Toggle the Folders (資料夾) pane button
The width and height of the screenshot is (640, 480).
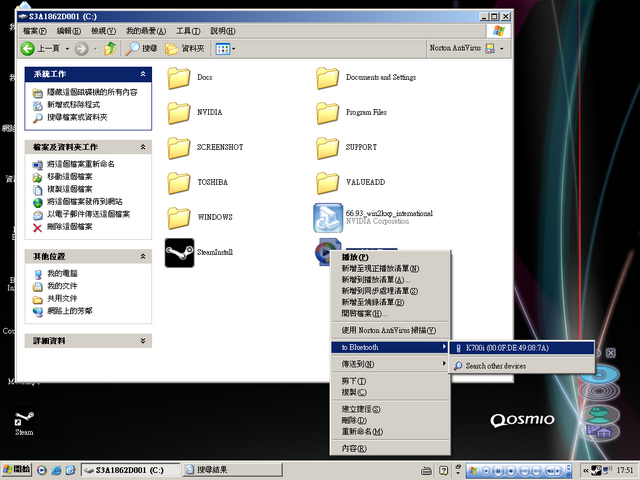(x=184, y=49)
